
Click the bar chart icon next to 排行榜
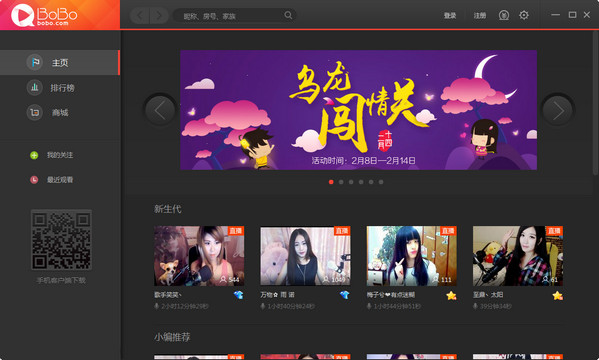tap(35, 88)
